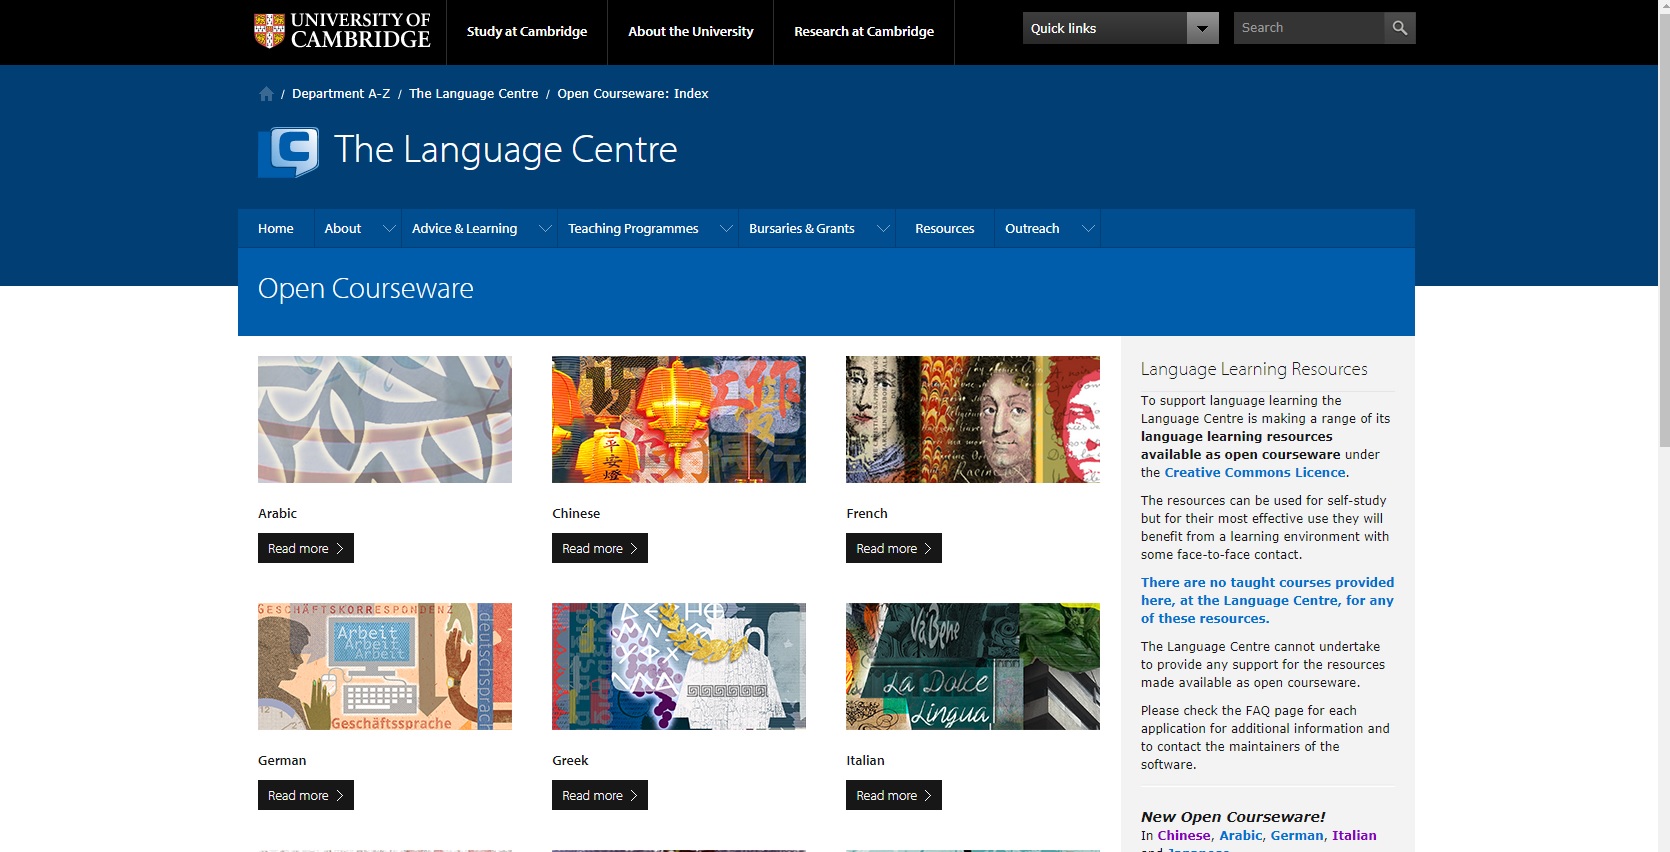Open the Advice & Learning menu item
This screenshot has width=1670, height=852.
[465, 229]
